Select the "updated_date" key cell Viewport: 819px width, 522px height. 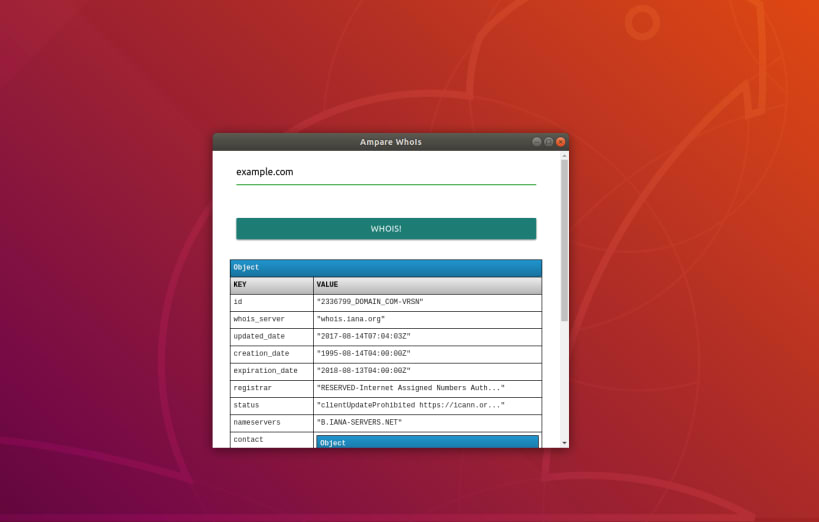point(272,337)
